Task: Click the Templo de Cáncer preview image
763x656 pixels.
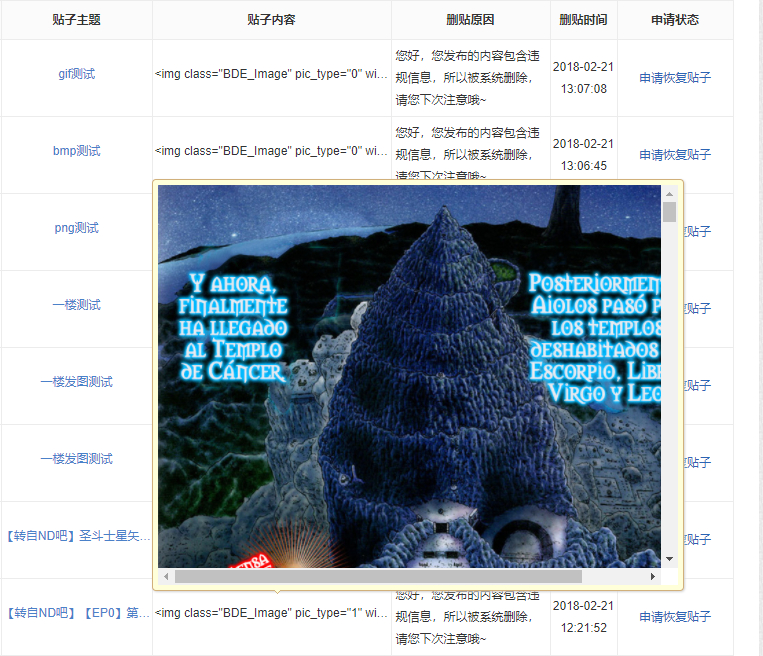Action: (x=409, y=376)
